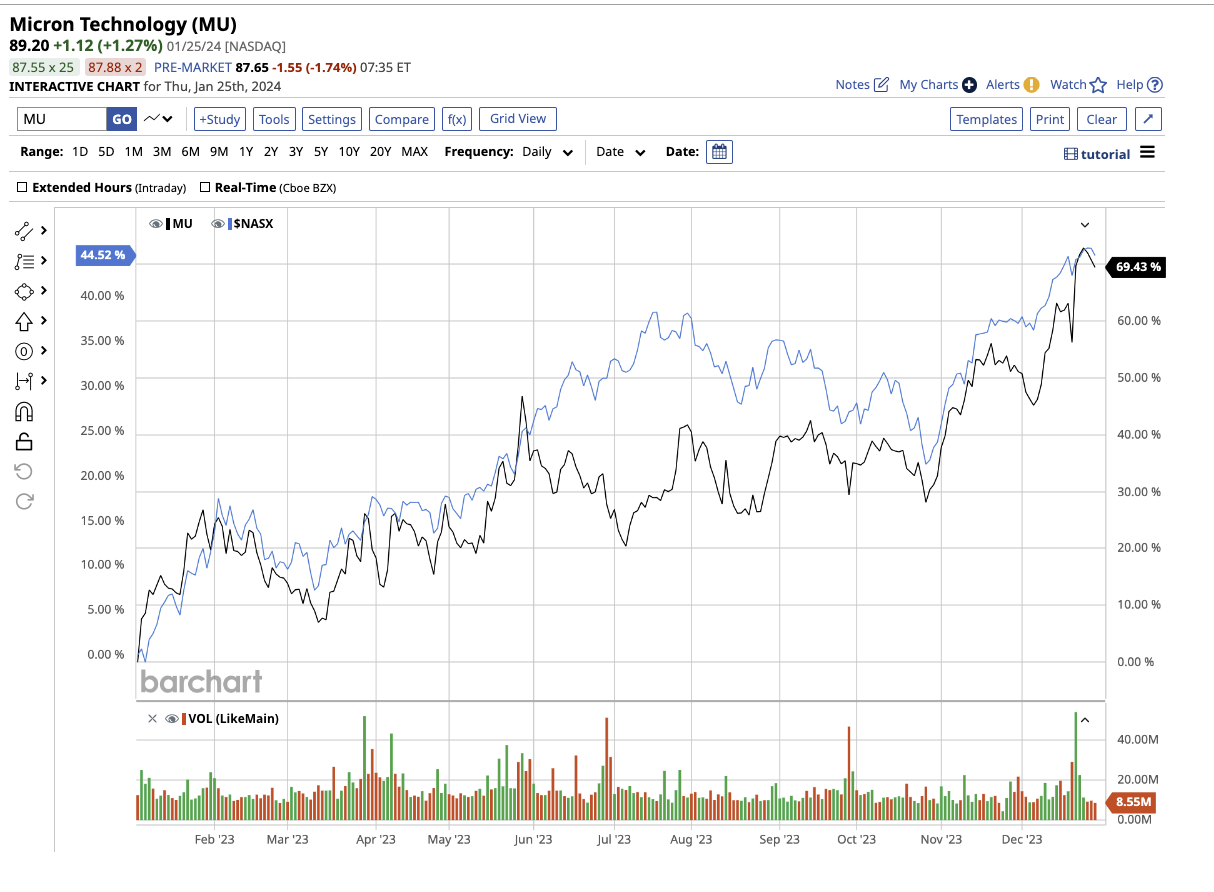Switch range to 1Y
This screenshot has width=1214, height=892.
pyautogui.click(x=246, y=152)
